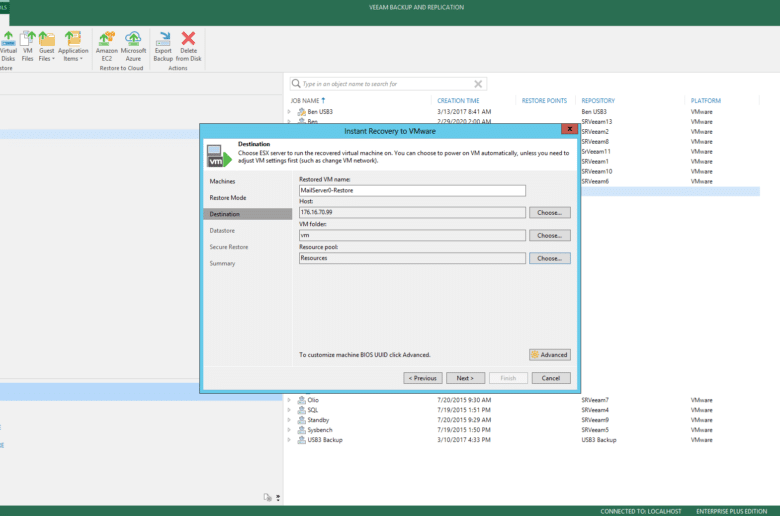Go to the Datastore wizard step
Viewport: 780px width, 516px height.
(222, 230)
